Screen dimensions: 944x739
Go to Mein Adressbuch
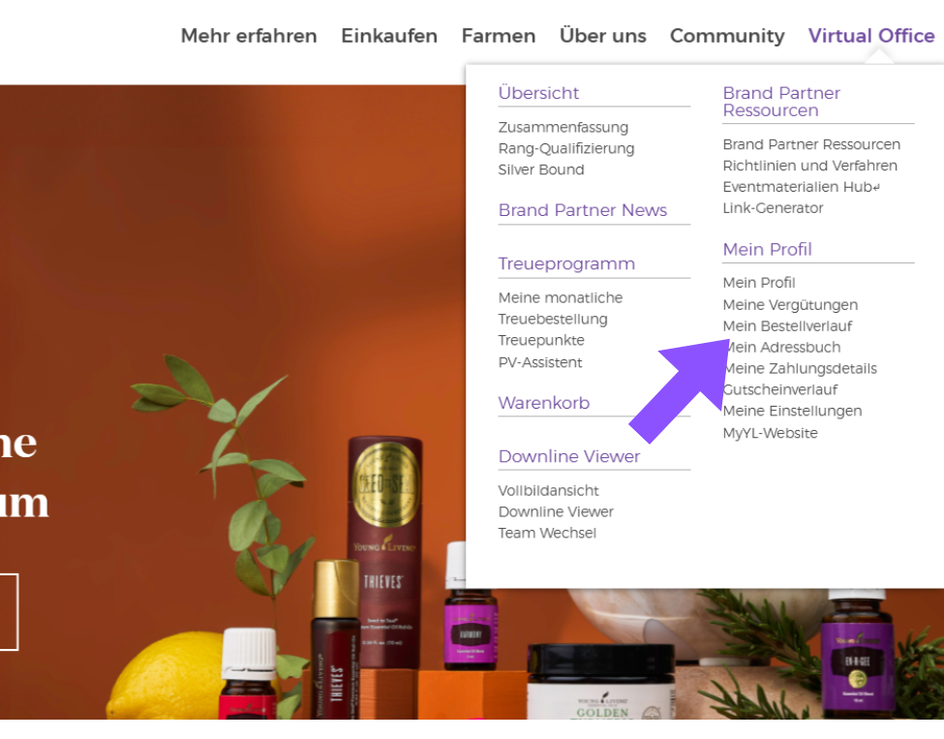pos(782,347)
